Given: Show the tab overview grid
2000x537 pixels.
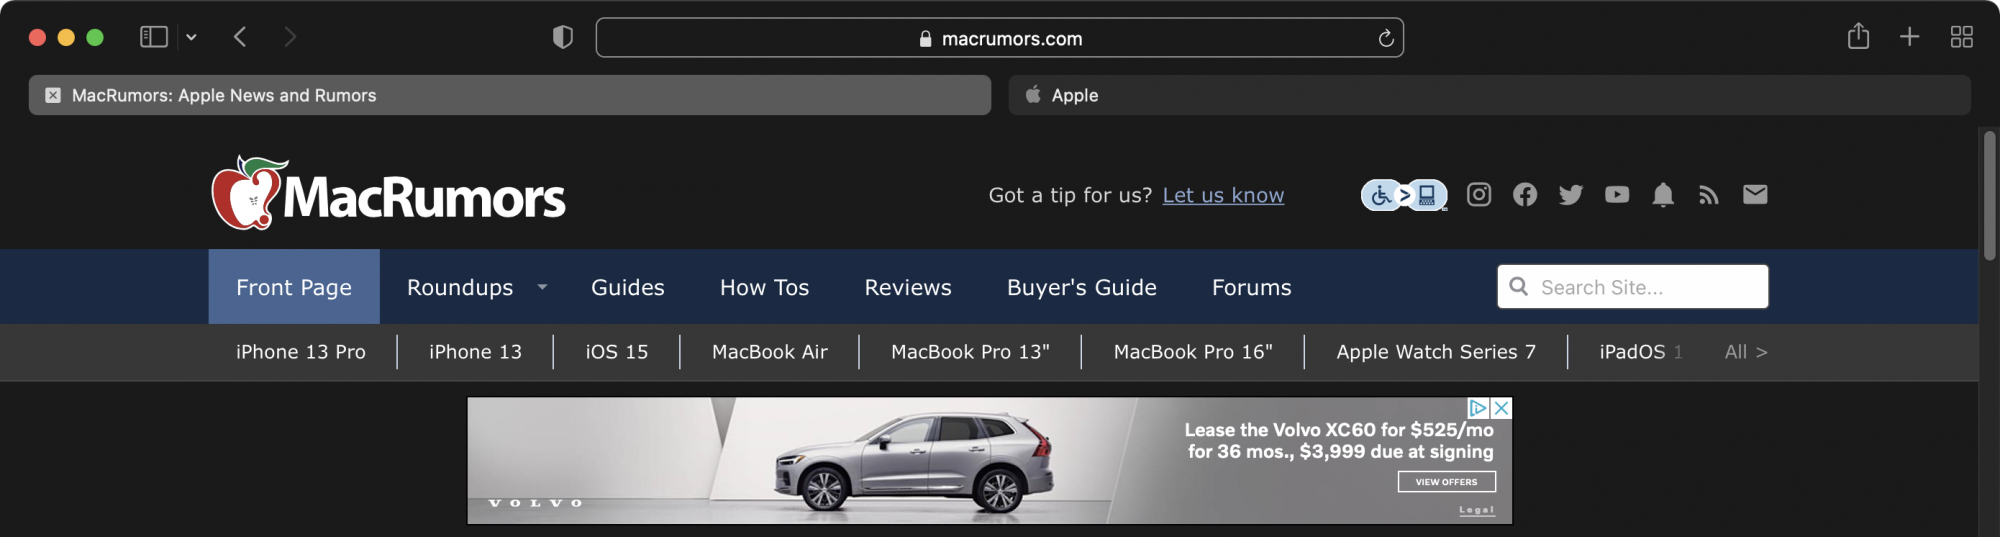Looking at the screenshot, I should click(1961, 37).
